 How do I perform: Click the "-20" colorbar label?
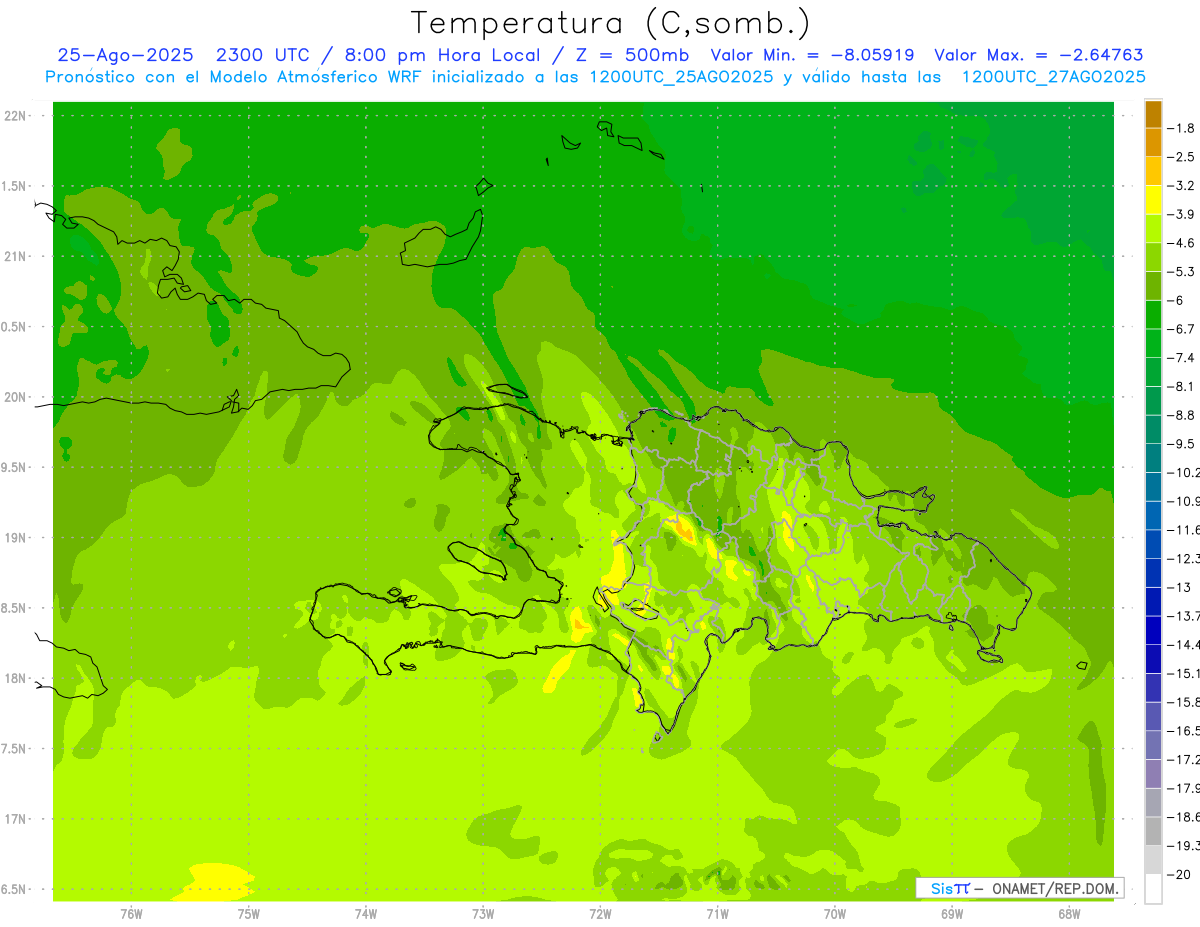(1179, 874)
